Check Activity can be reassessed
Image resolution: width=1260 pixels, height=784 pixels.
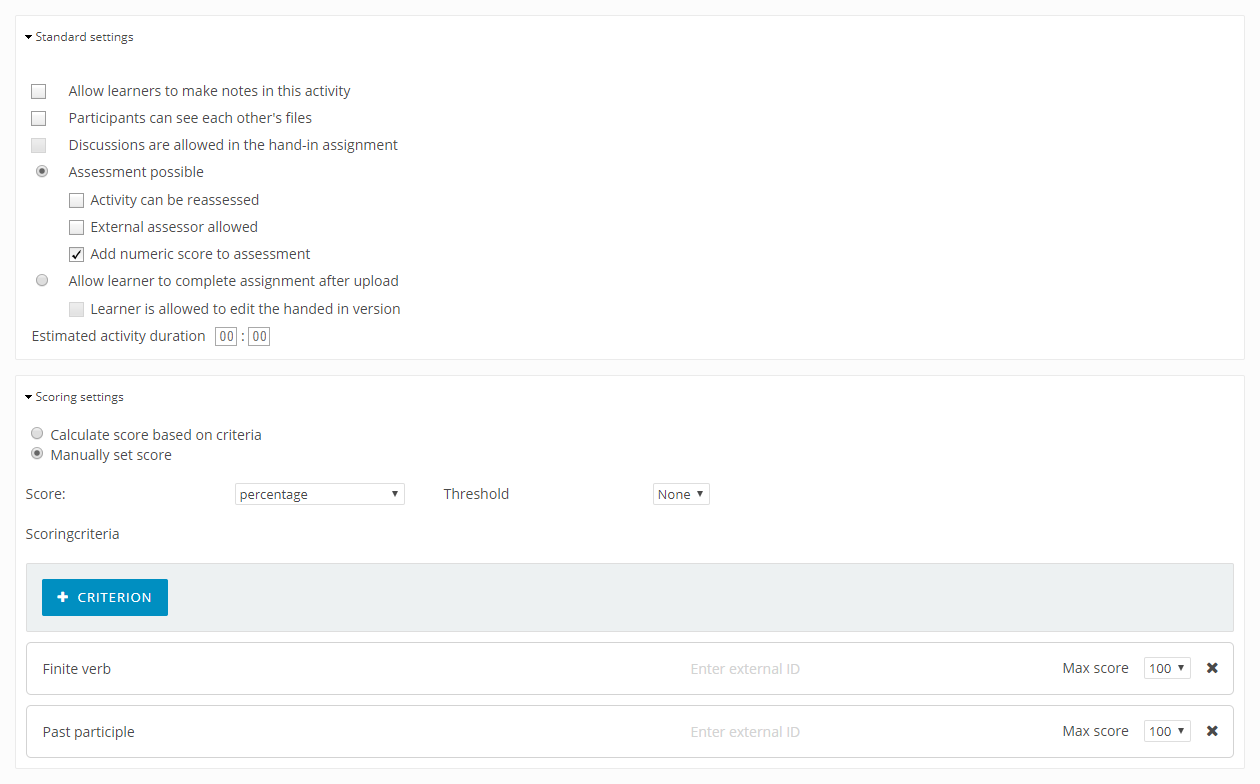point(76,200)
